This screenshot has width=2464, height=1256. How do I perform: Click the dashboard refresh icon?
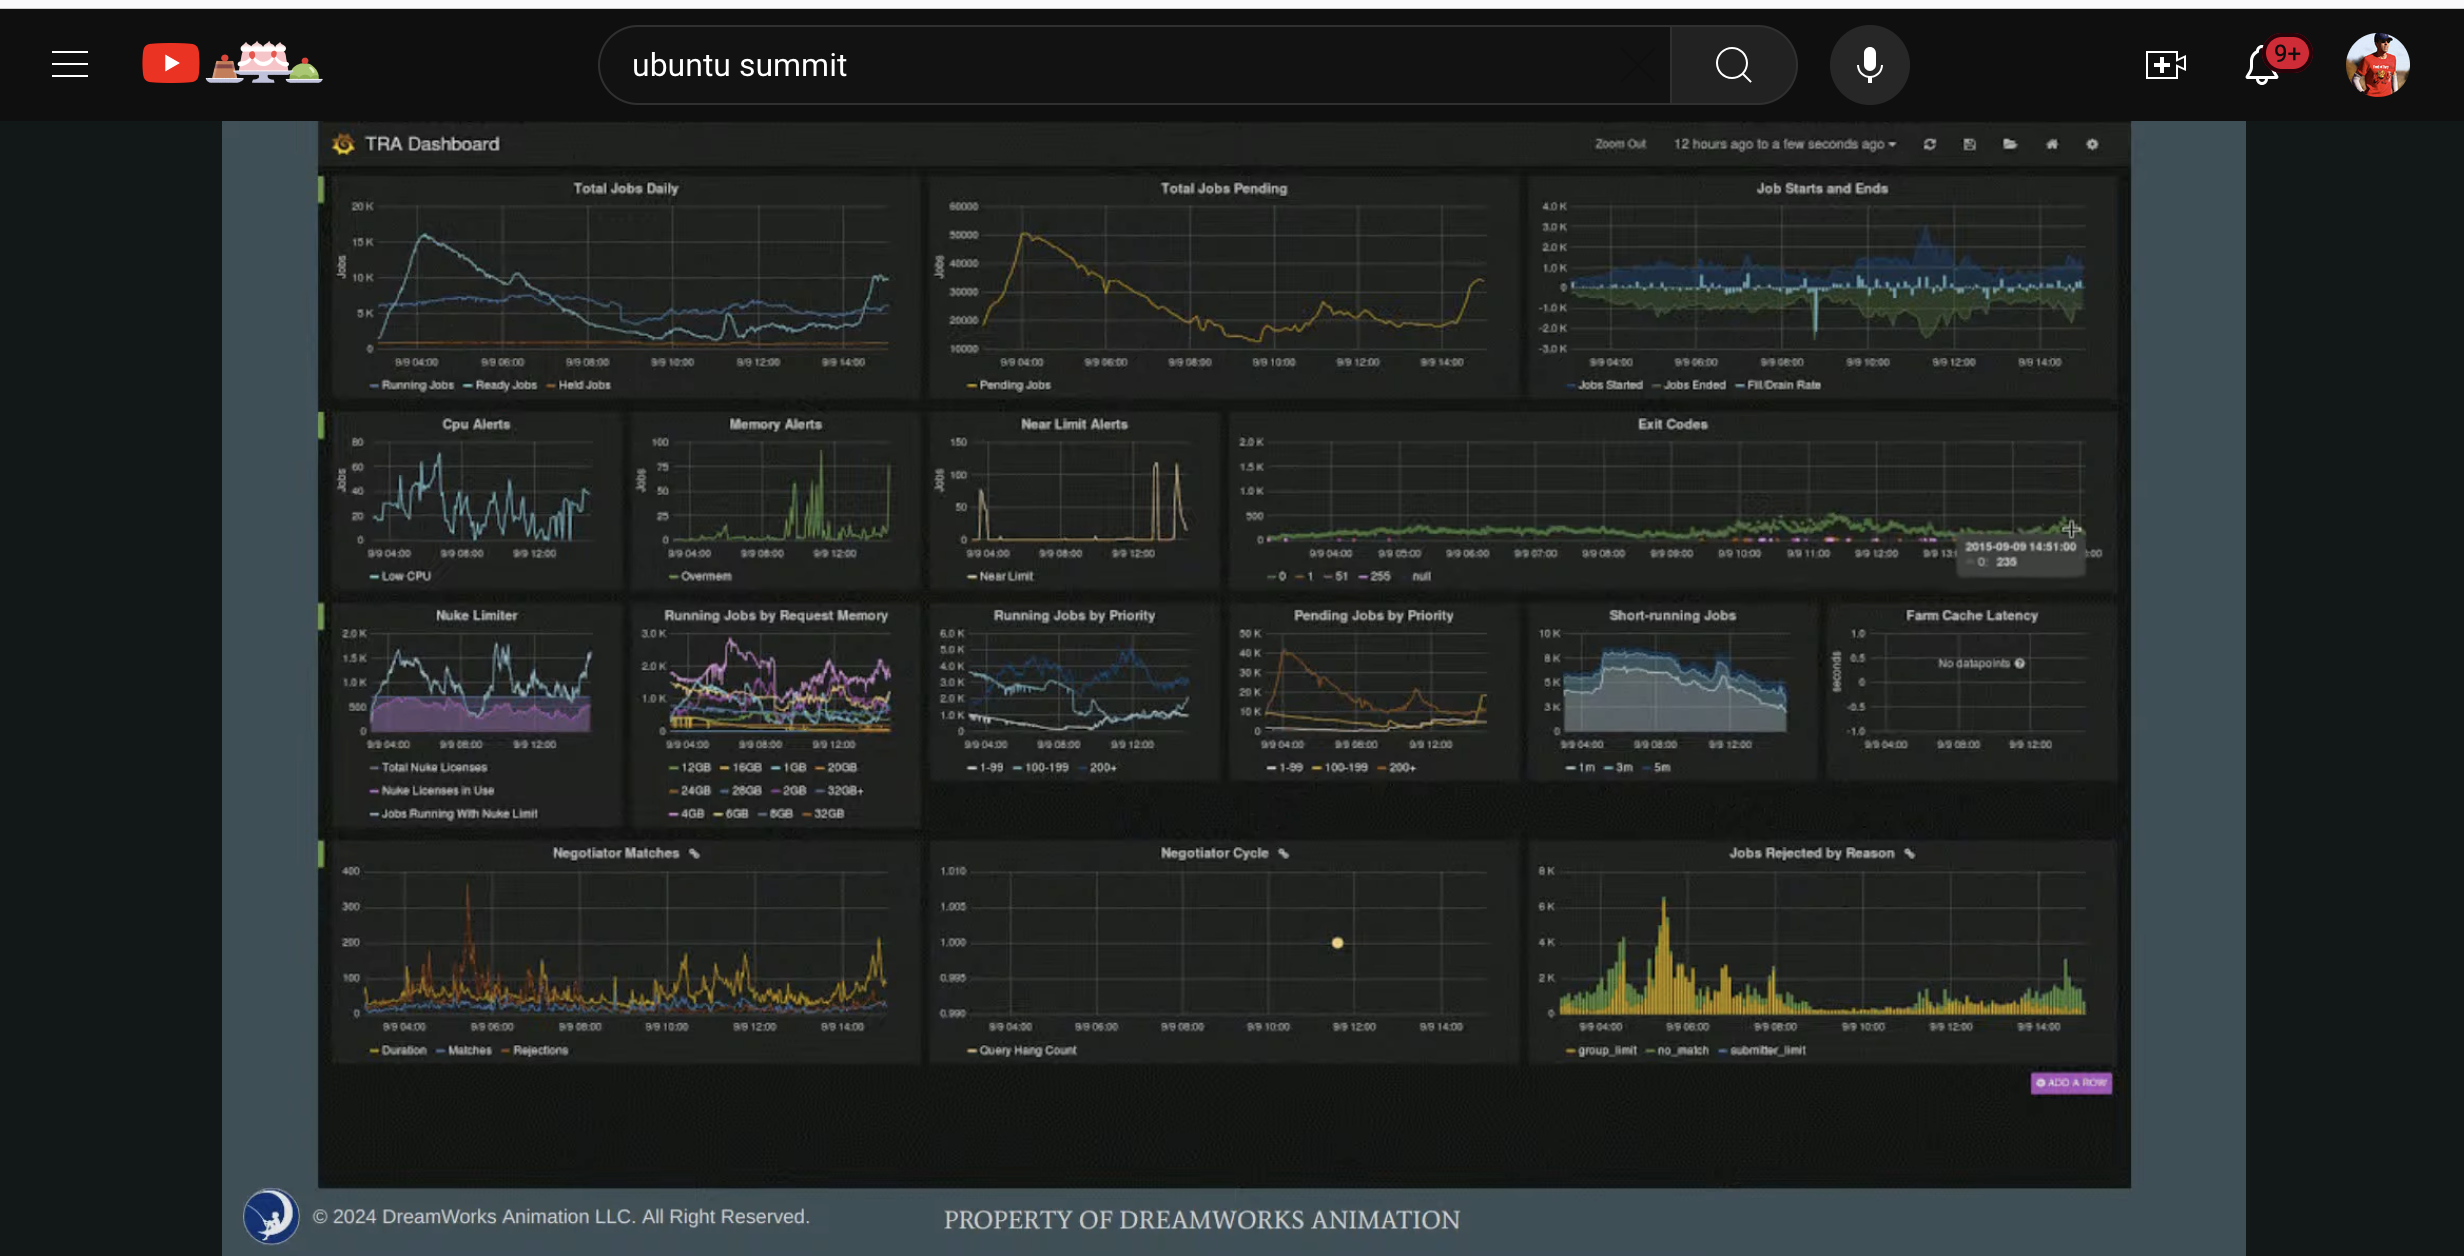(1929, 144)
